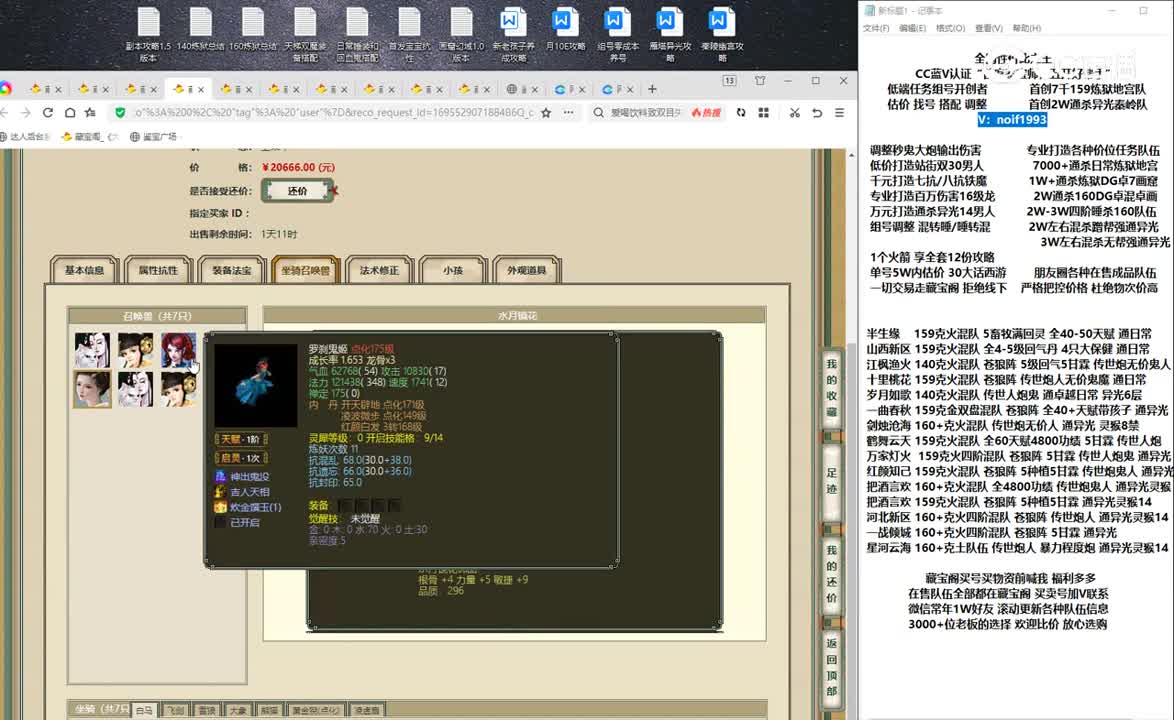Switch to 基本信息 tab
Image resolution: width=1174 pixels, height=720 pixels.
84,270
